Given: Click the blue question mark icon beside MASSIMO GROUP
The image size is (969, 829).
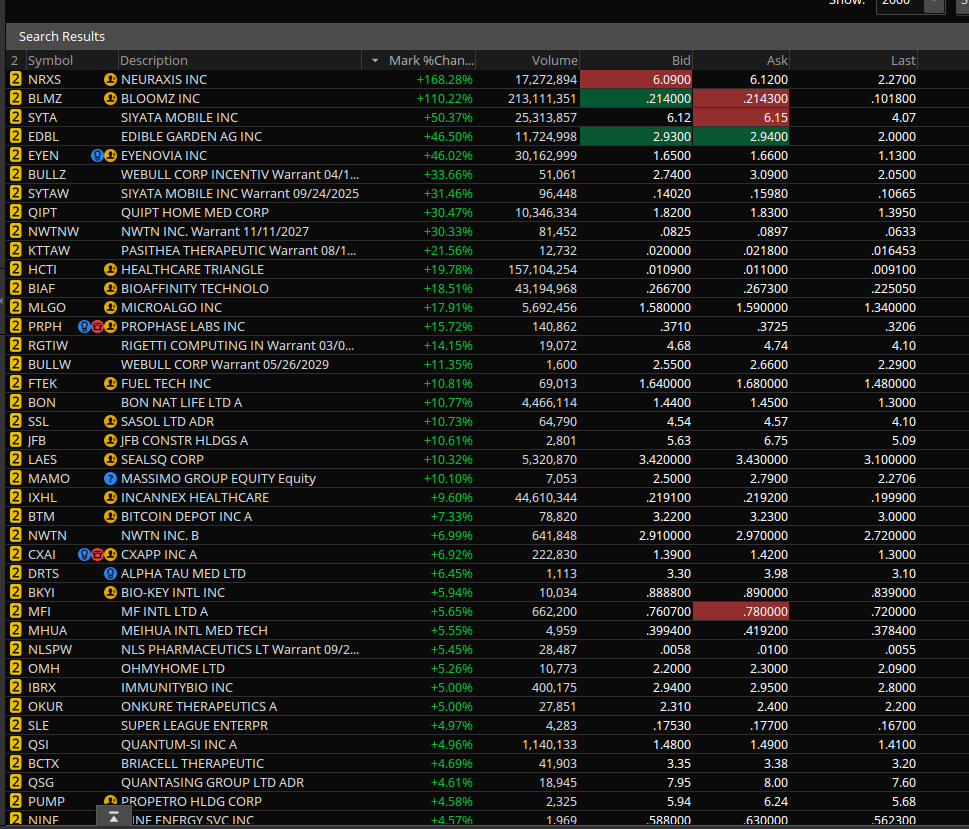Looking at the screenshot, I should click(110, 478).
